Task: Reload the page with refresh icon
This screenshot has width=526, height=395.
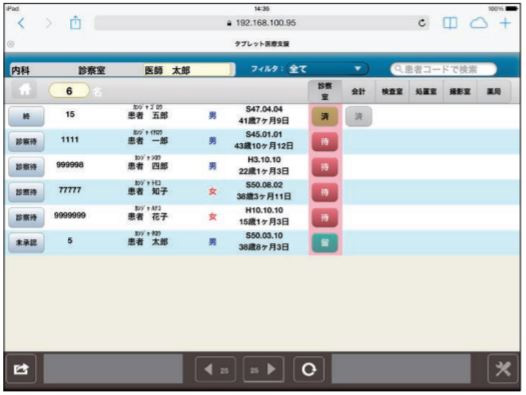Action: click(422, 23)
